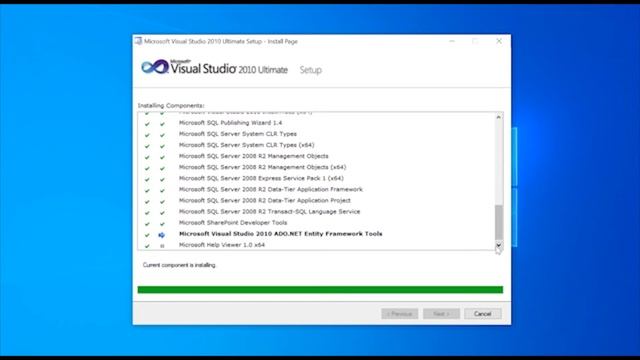Click the setup window title bar icon
640x360 pixels.
pos(138,41)
